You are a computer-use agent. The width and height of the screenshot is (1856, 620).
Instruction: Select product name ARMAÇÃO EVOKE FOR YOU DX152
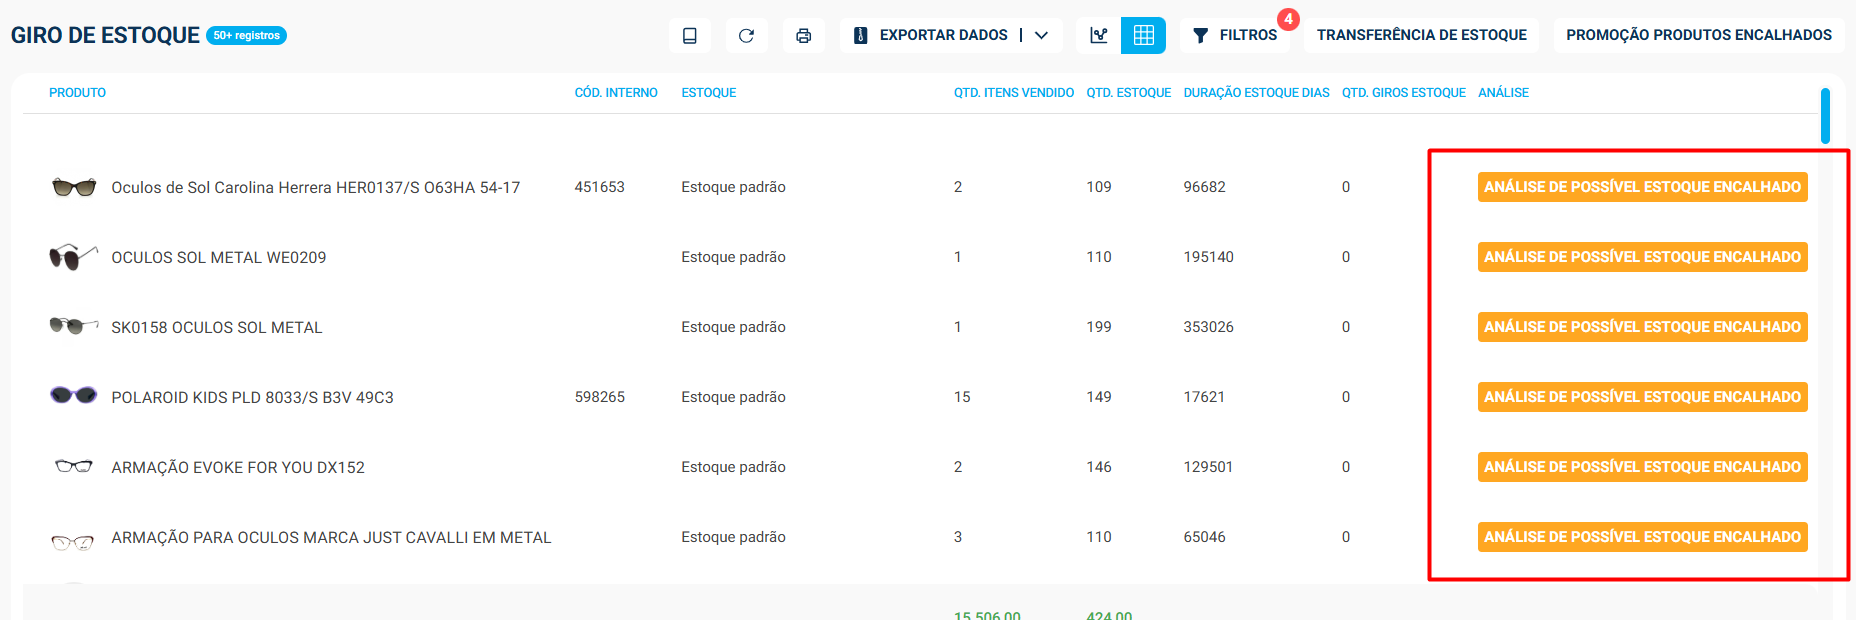tap(238, 468)
